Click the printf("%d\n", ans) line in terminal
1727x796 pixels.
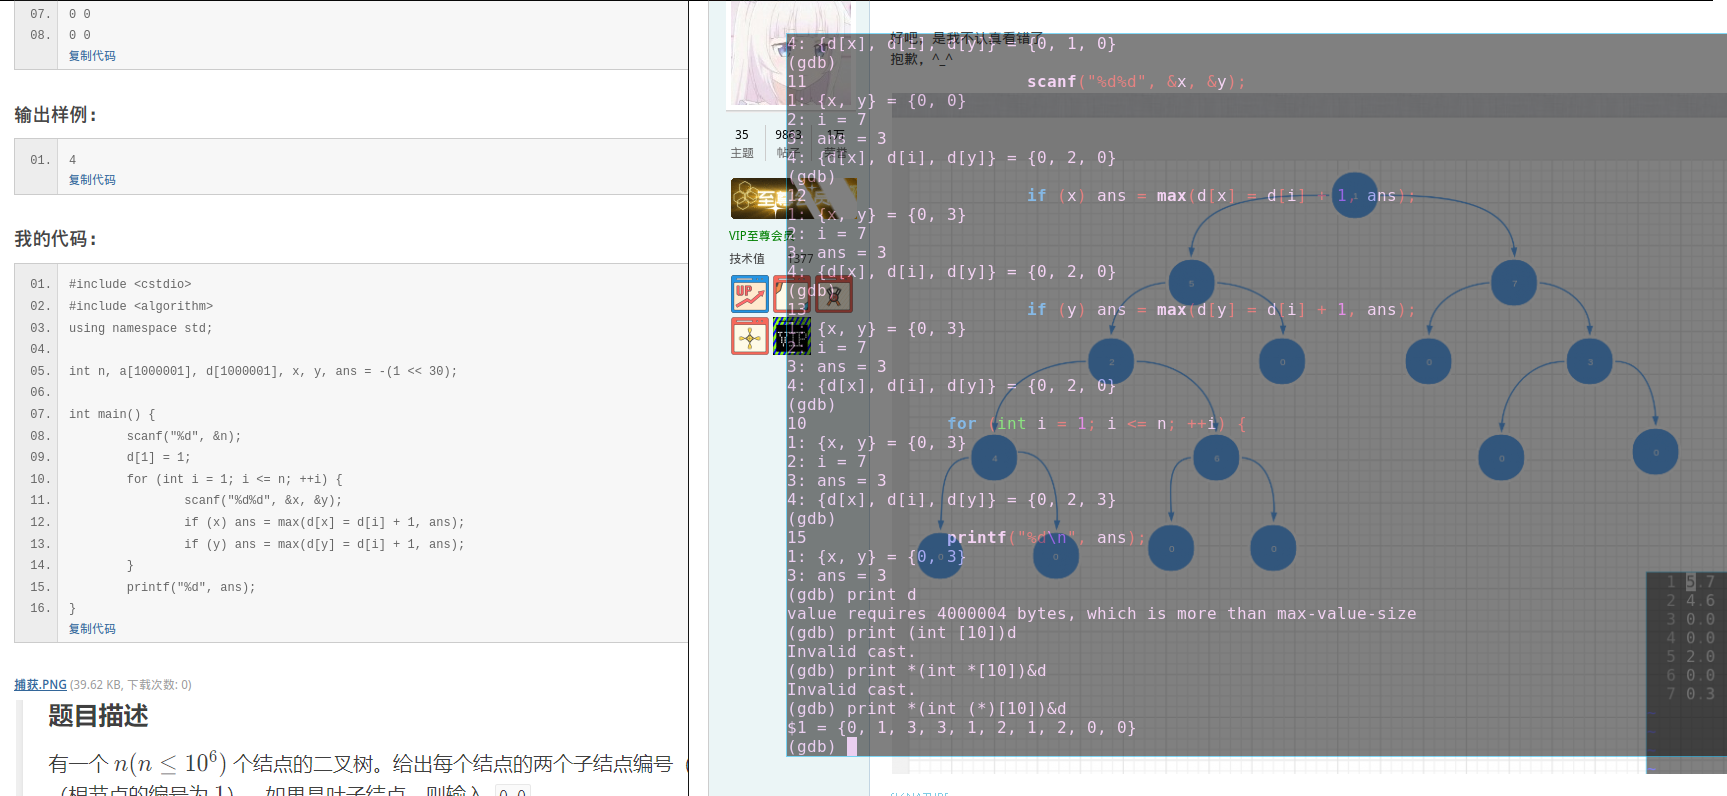point(1047,538)
